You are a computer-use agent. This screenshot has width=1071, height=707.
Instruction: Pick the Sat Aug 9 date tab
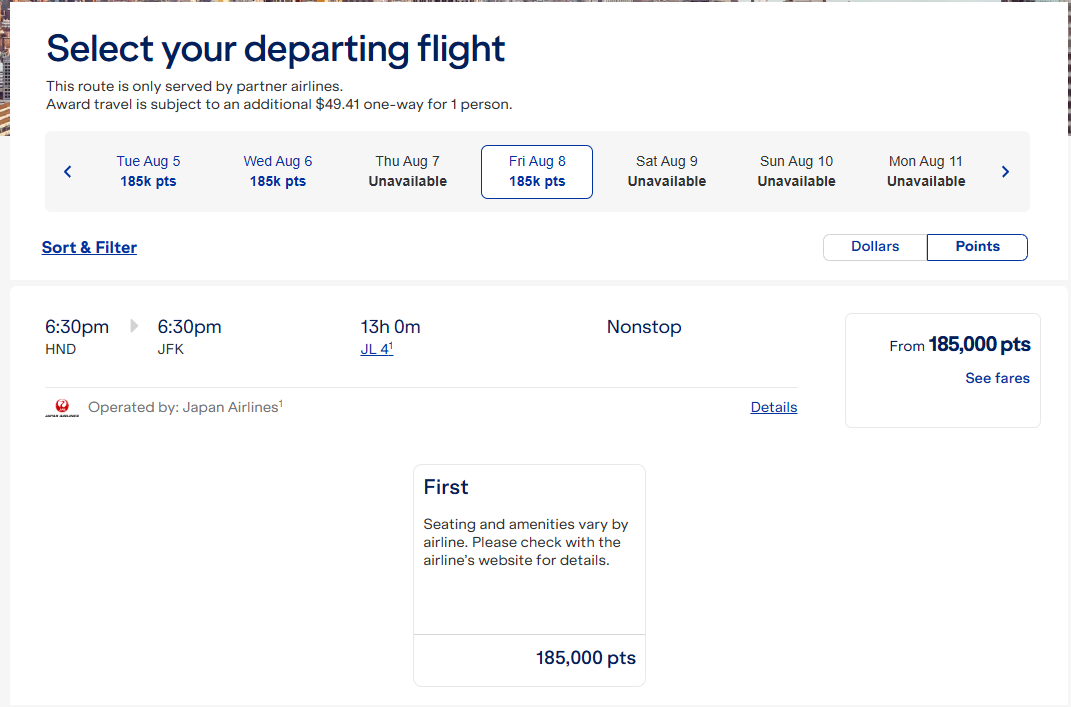point(667,172)
